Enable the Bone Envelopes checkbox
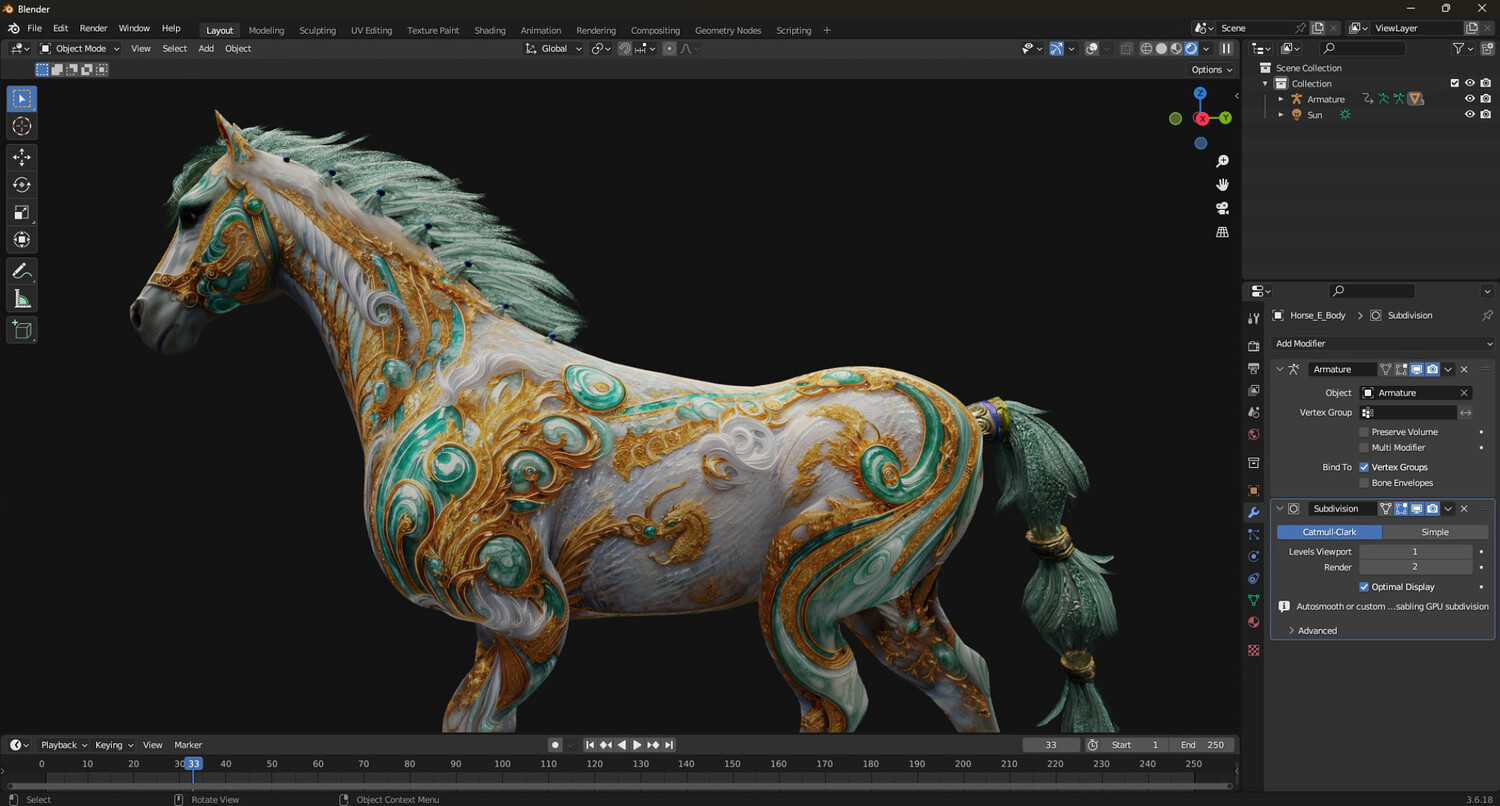 tap(1364, 483)
